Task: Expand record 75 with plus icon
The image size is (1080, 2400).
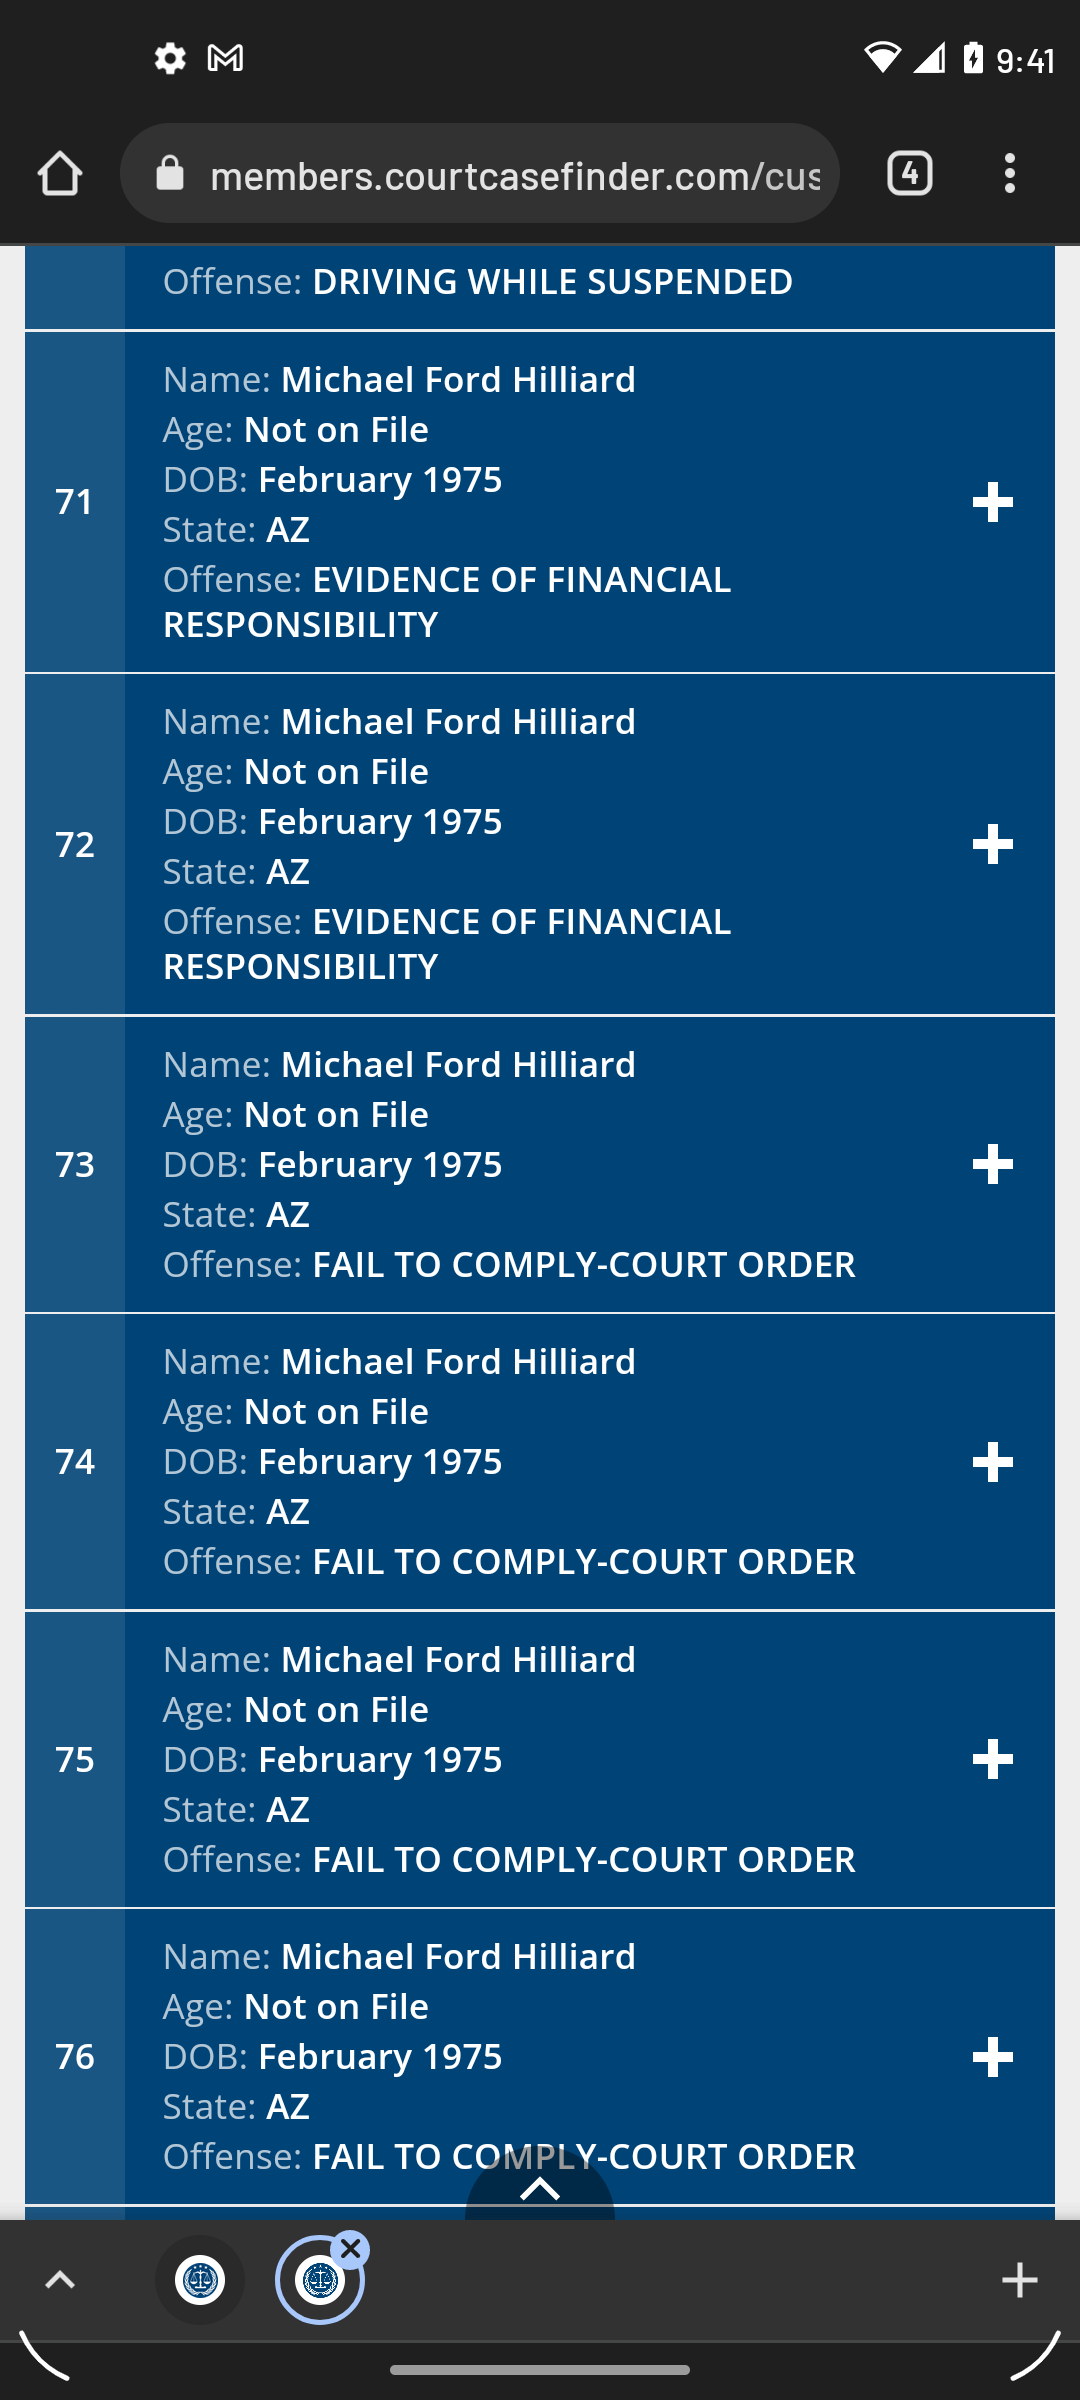Action: pos(993,1760)
